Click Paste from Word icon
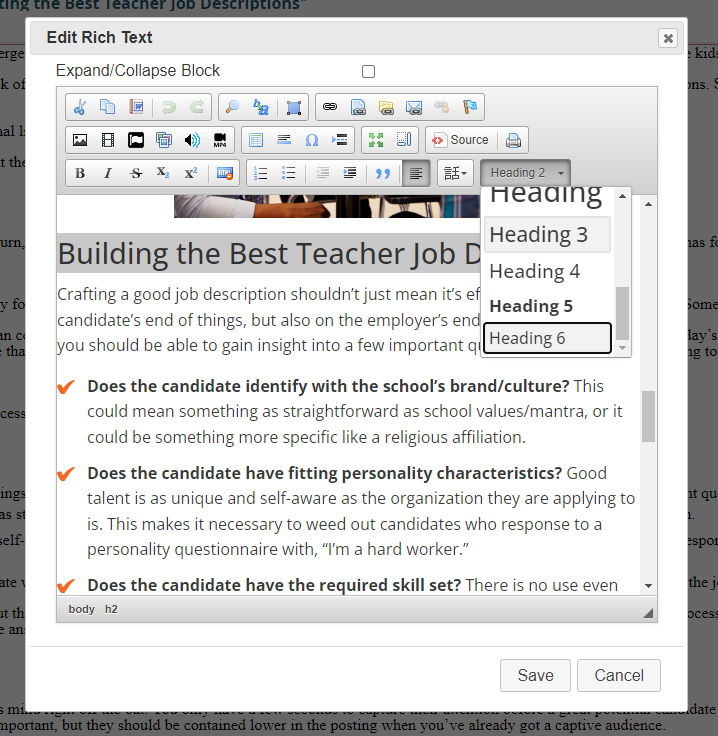 (x=136, y=107)
